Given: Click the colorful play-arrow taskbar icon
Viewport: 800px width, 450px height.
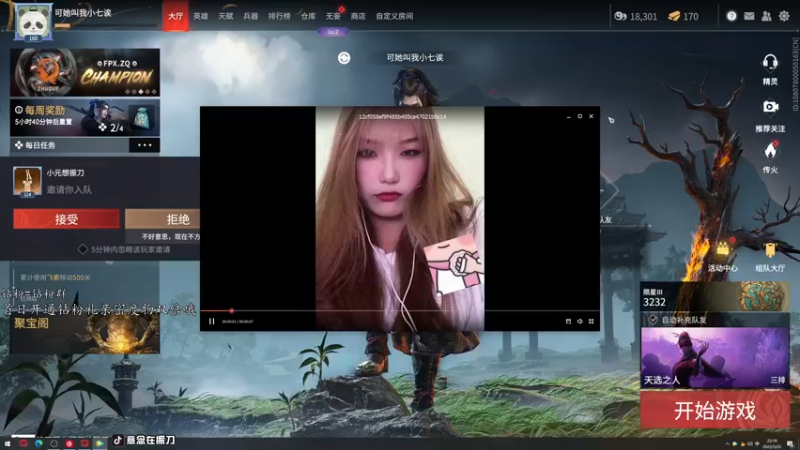Looking at the screenshot, I should tap(99, 444).
